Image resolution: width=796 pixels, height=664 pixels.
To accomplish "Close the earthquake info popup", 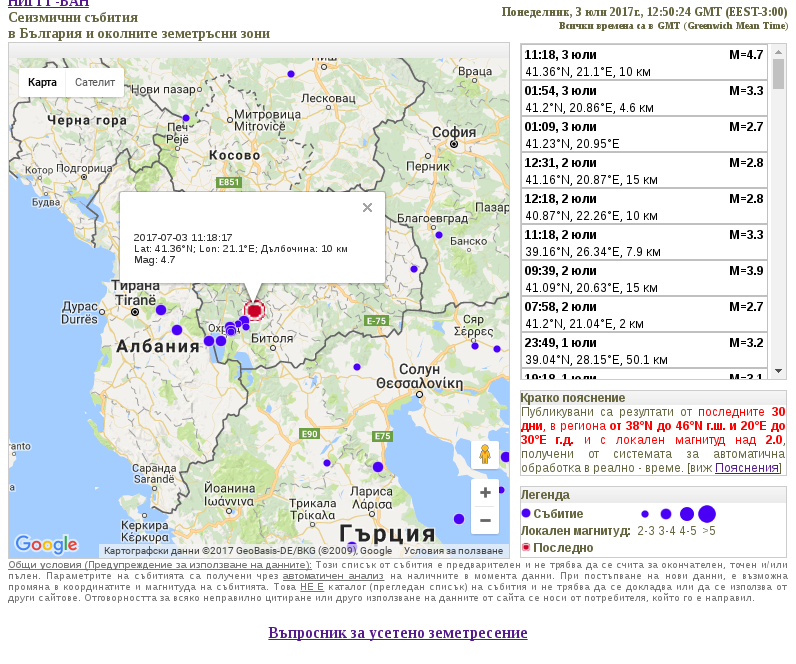I will [x=368, y=208].
